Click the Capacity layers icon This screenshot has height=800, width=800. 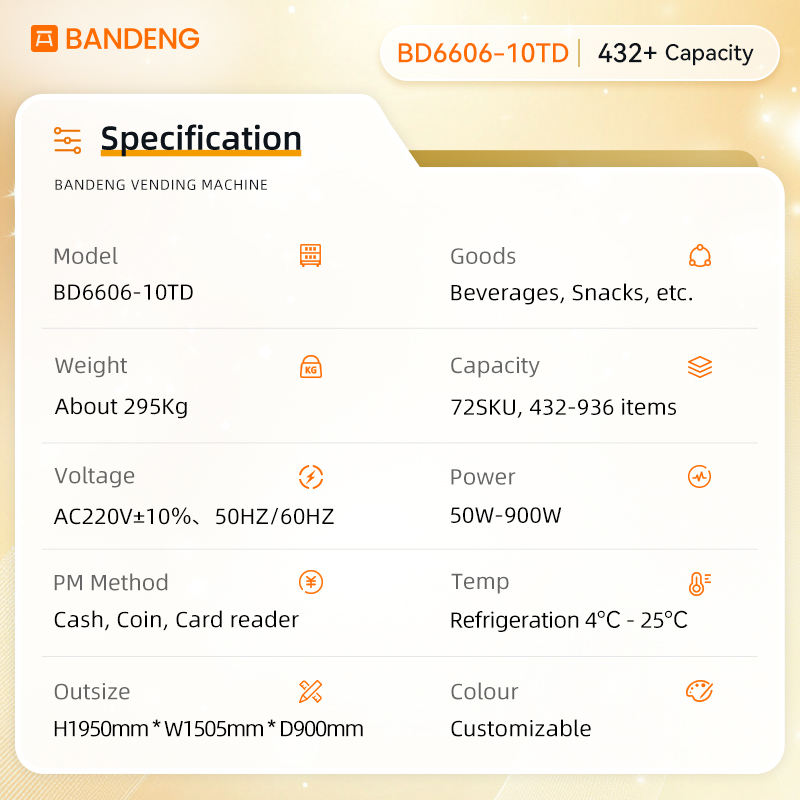(x=700, y=367)
